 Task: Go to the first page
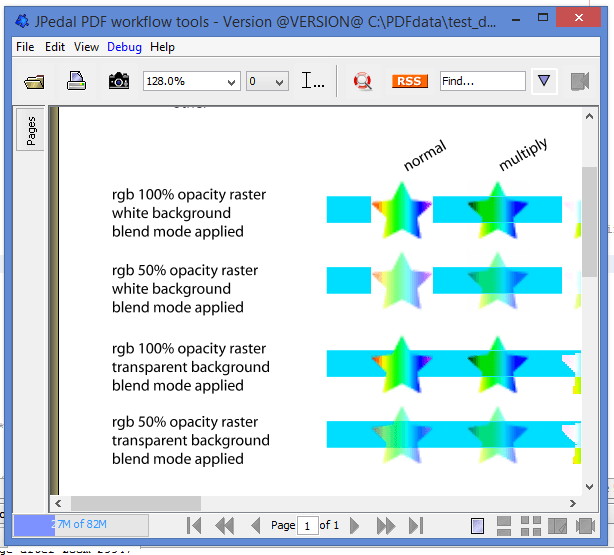pyautogui.click(x=194, y=525)
